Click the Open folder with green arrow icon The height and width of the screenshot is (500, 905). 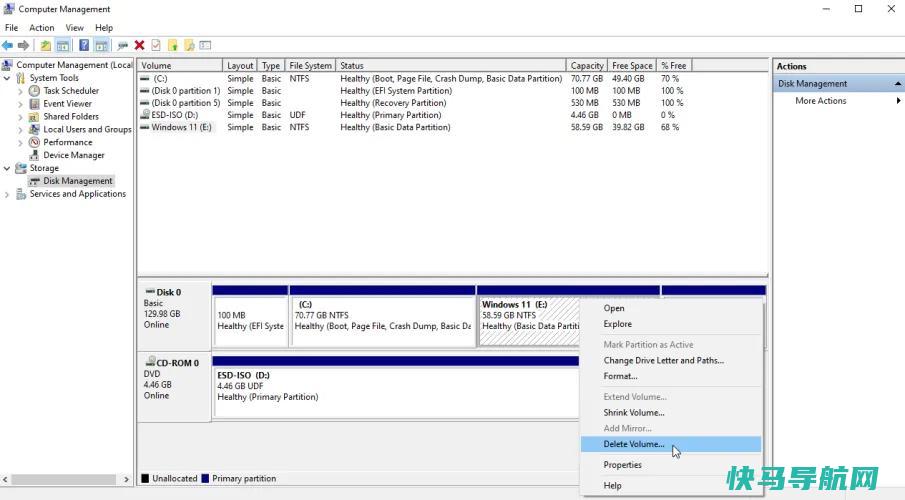(173, 45)
